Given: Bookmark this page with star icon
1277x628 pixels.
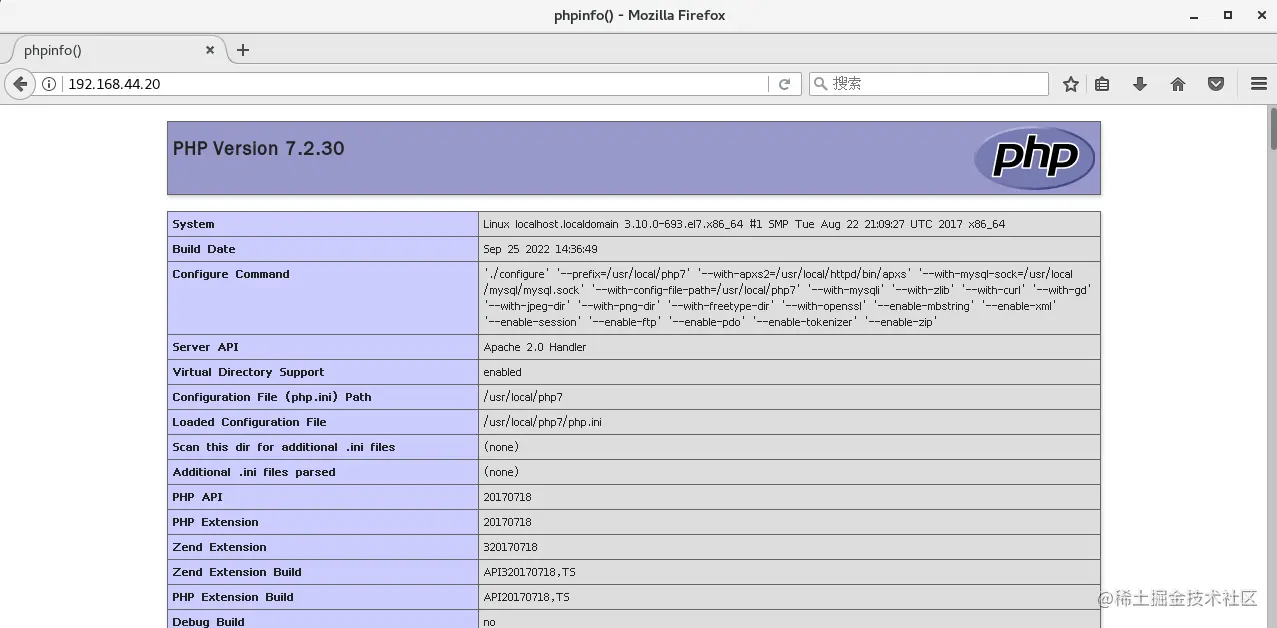Looking at the screenshot, I should tap(1071, 84).
